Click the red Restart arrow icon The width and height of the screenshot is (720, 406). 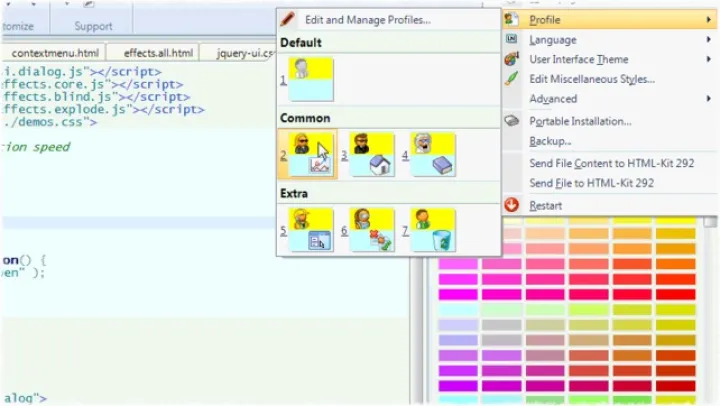pyautogui.click(x=512, y=205)
